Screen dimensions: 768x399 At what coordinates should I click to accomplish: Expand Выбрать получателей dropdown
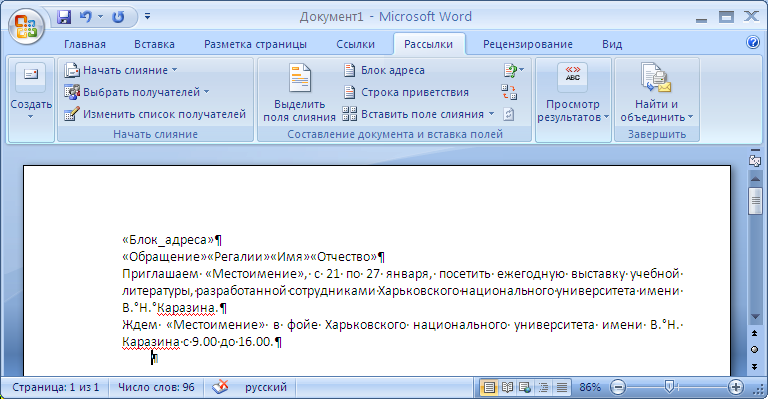tap(137, 92)
